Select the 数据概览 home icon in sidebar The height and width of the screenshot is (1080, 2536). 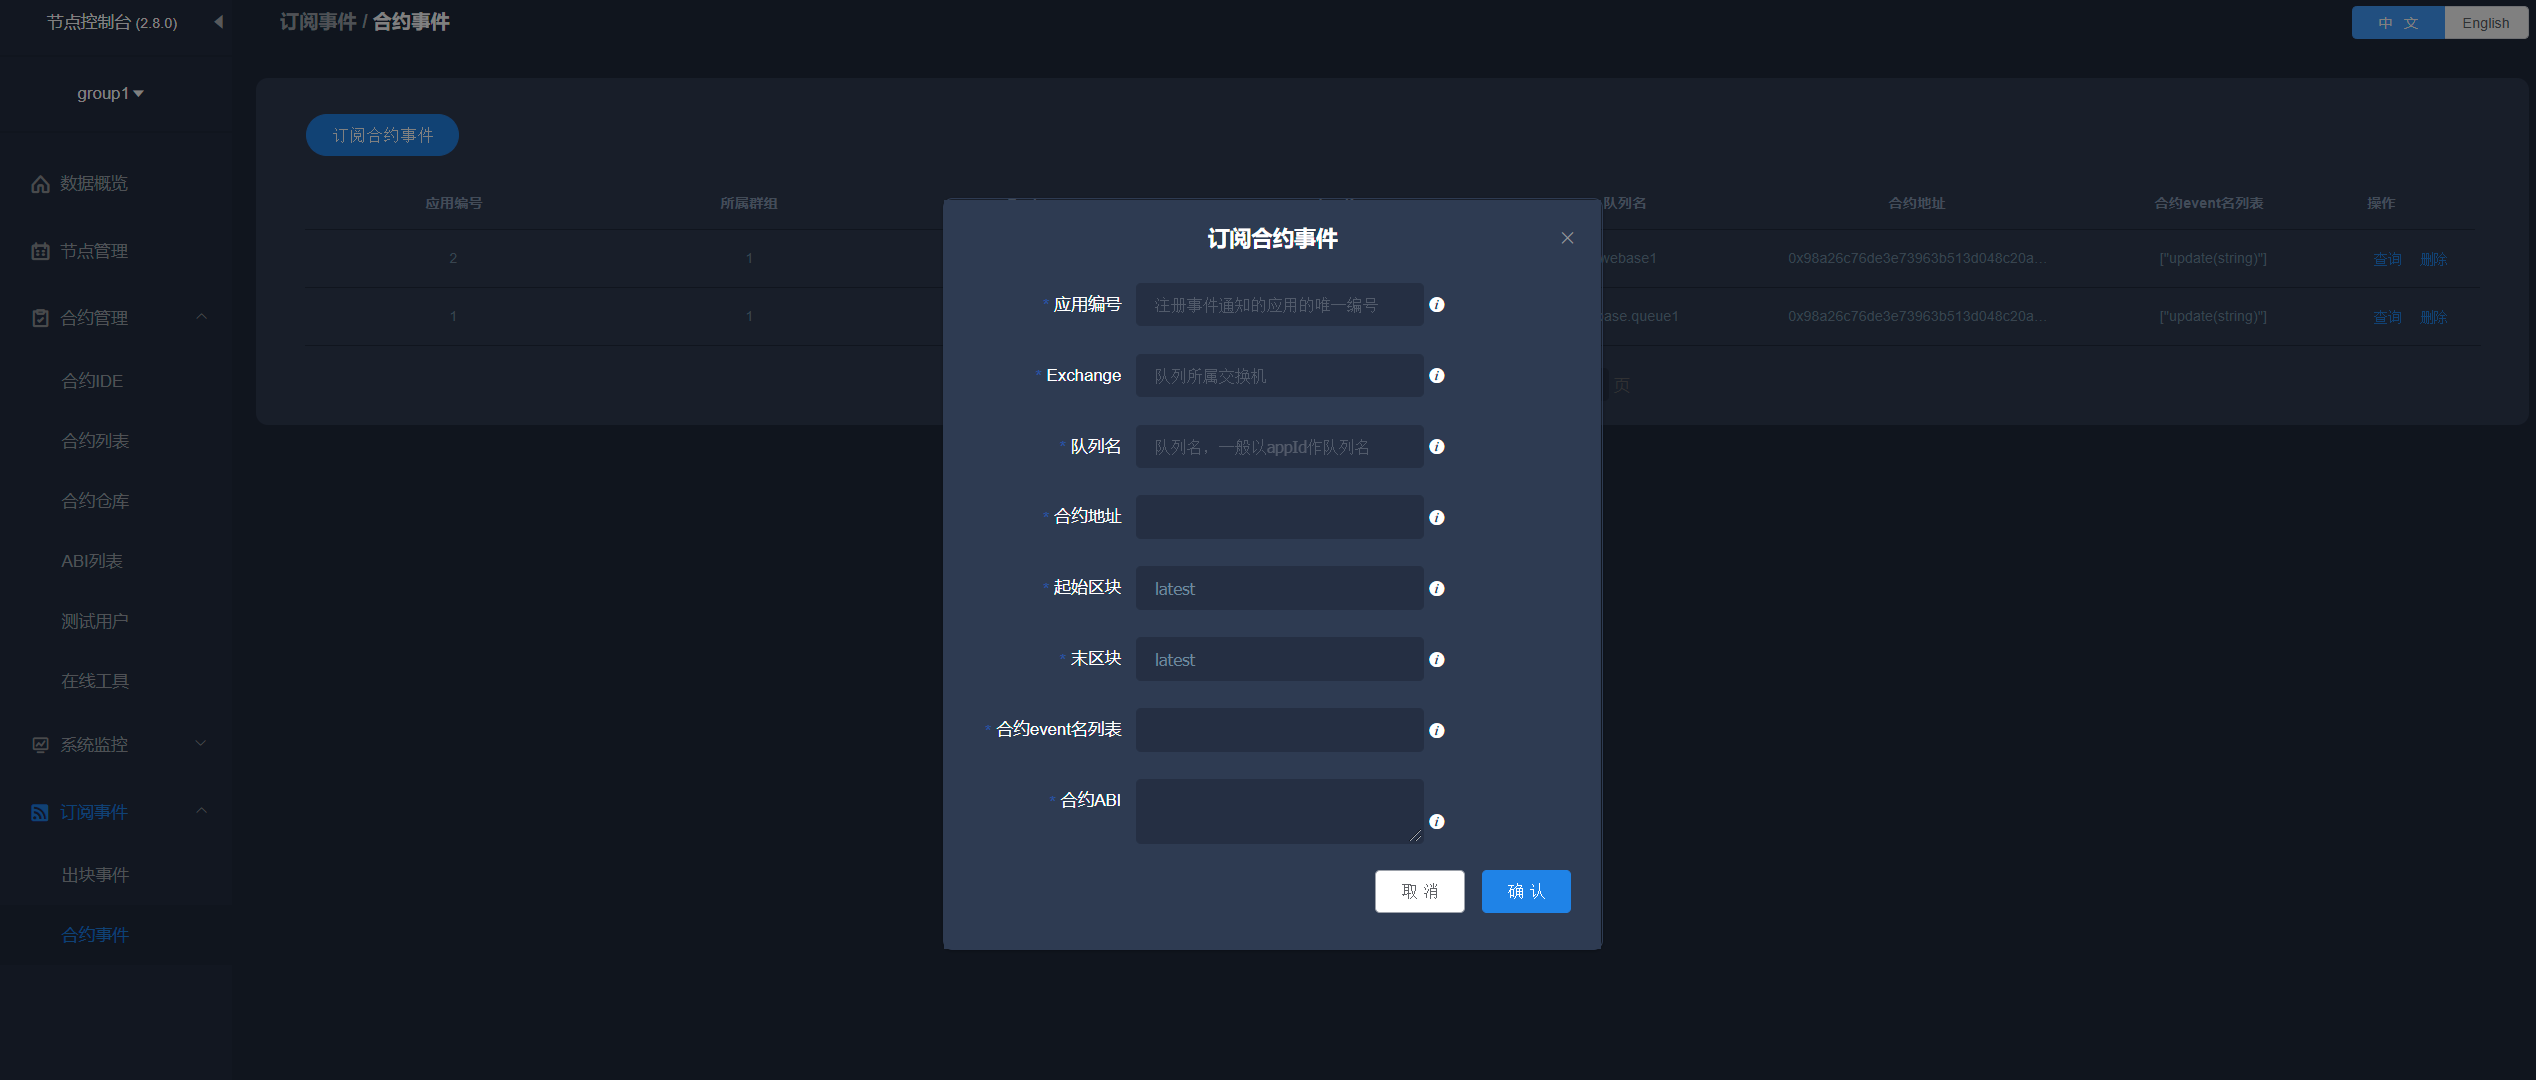point(40,183)
